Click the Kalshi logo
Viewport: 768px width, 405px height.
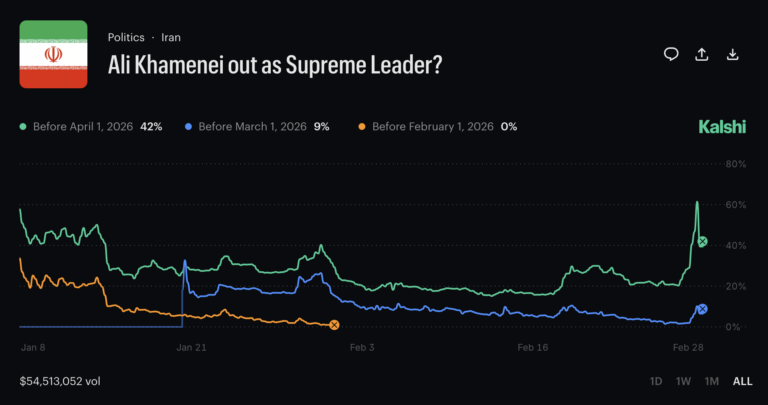pos(721,127)
